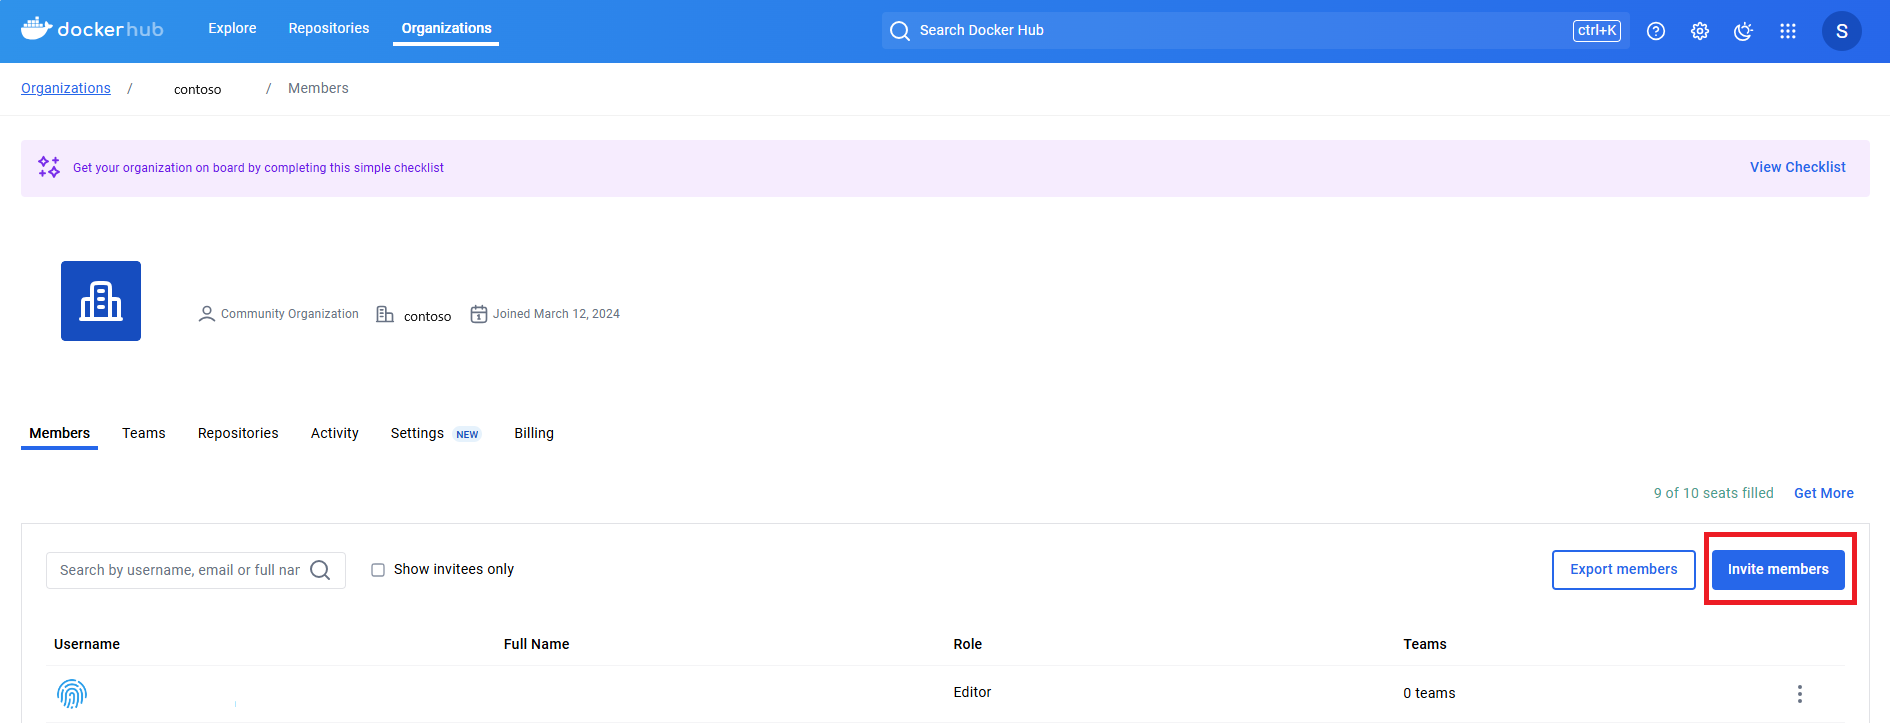Go to Explore in the top navigation

(x=232, y=28)
